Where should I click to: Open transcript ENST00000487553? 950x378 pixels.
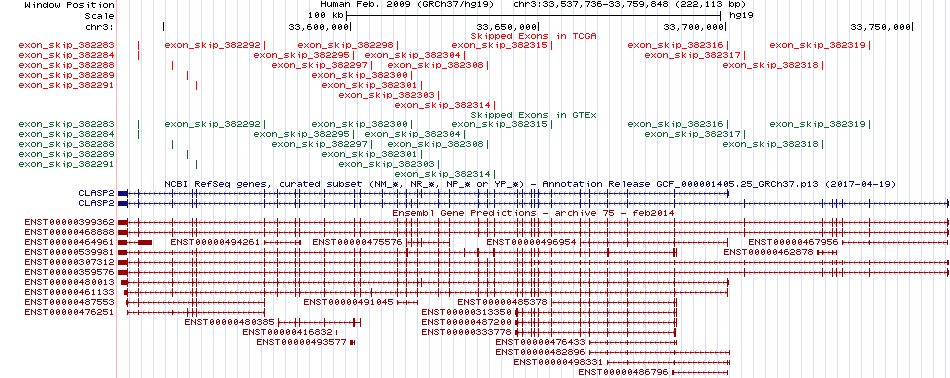(69, 302)
